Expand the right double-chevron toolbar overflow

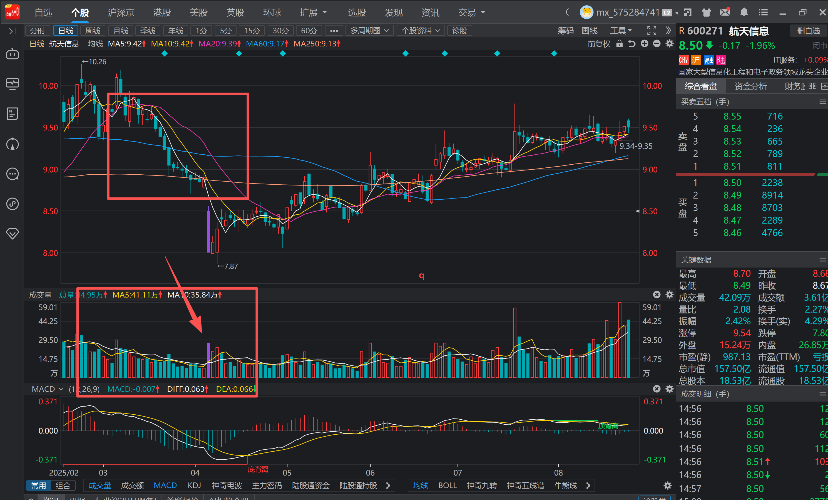[x=669, y=31]
